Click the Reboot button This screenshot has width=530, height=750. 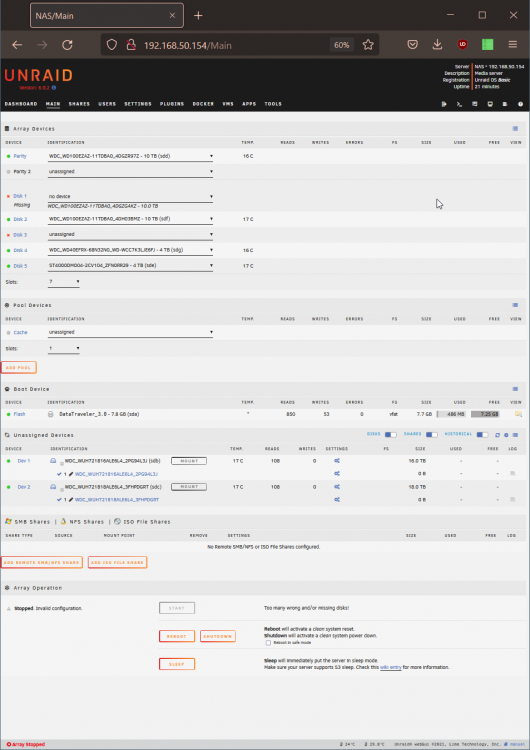pos(177,636)
